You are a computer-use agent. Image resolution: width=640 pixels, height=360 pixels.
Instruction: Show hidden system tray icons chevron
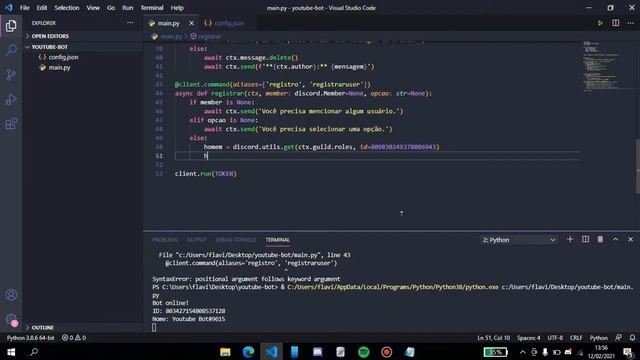(522, 352)
